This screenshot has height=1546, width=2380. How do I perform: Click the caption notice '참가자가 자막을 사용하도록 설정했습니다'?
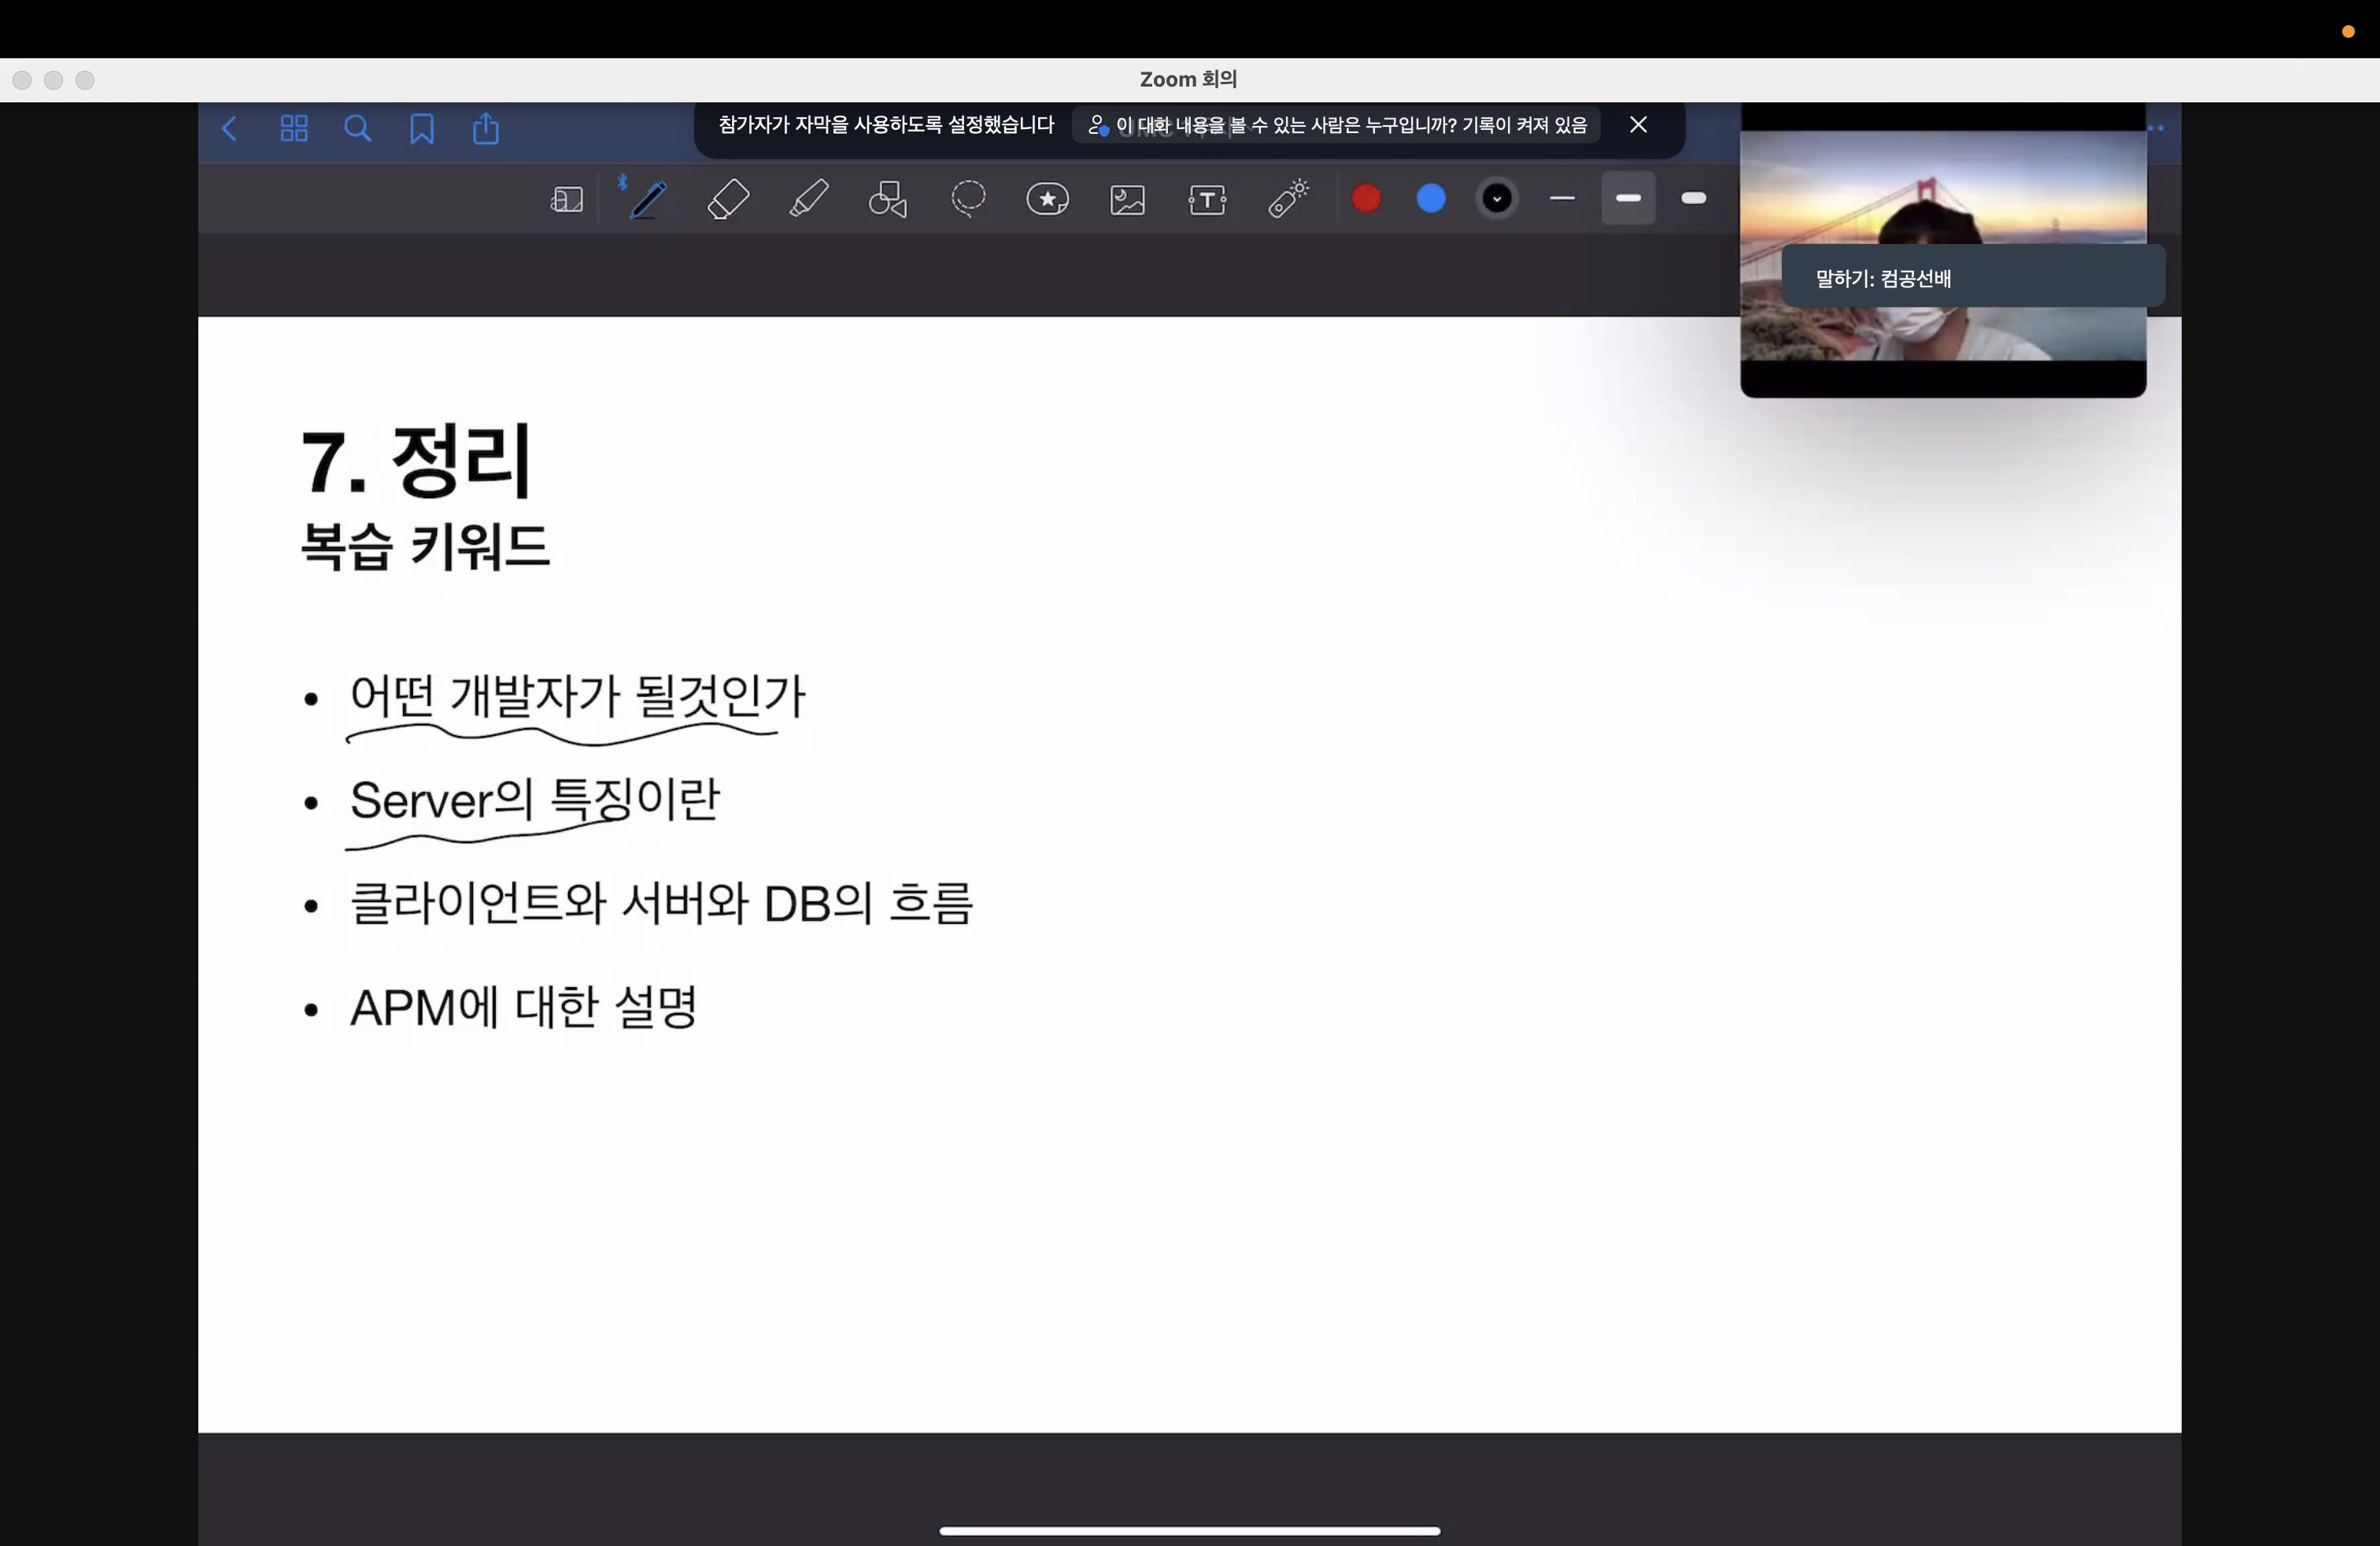tap(886, 125)
